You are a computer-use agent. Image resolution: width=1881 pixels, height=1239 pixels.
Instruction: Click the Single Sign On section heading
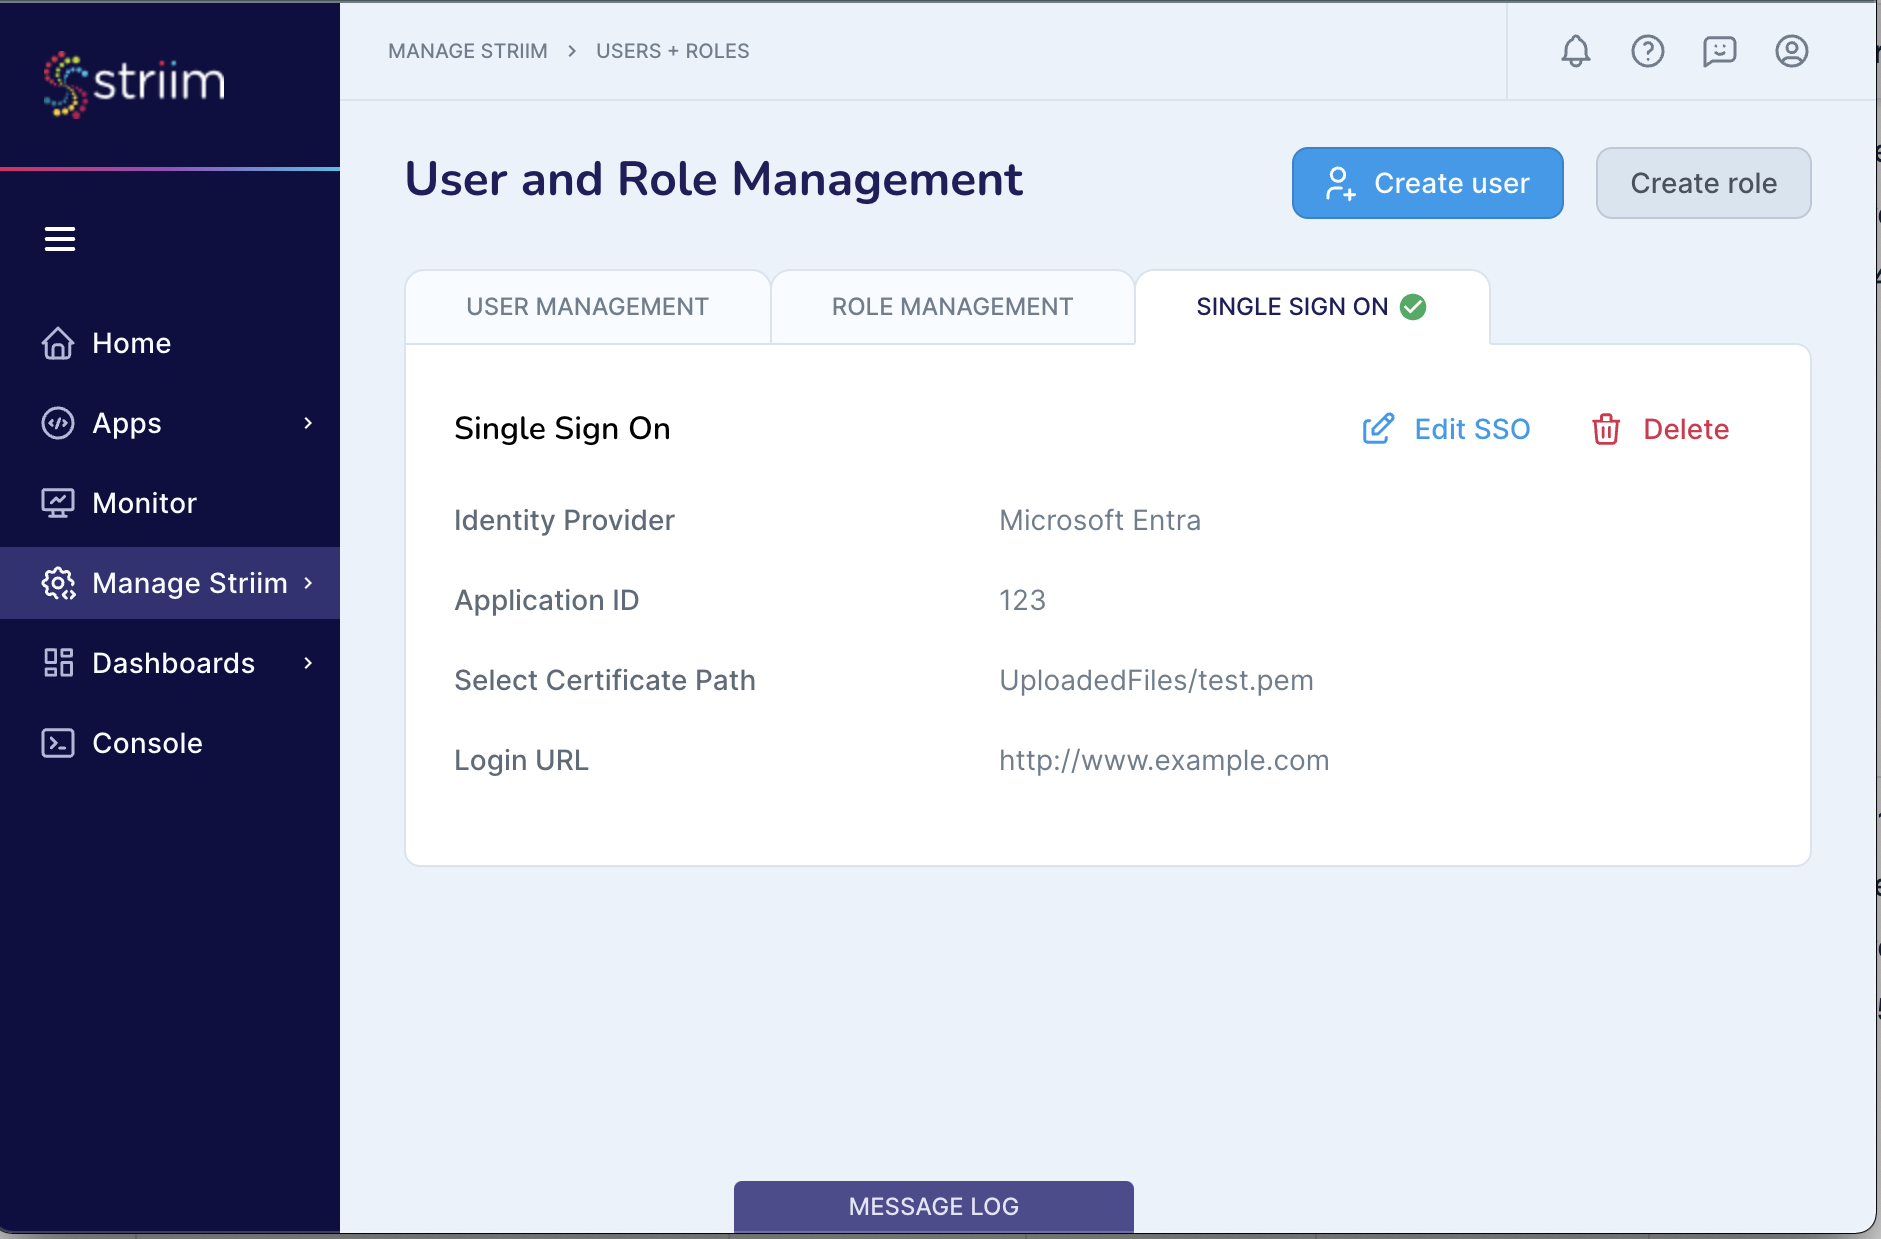click(x=563, y=428)
